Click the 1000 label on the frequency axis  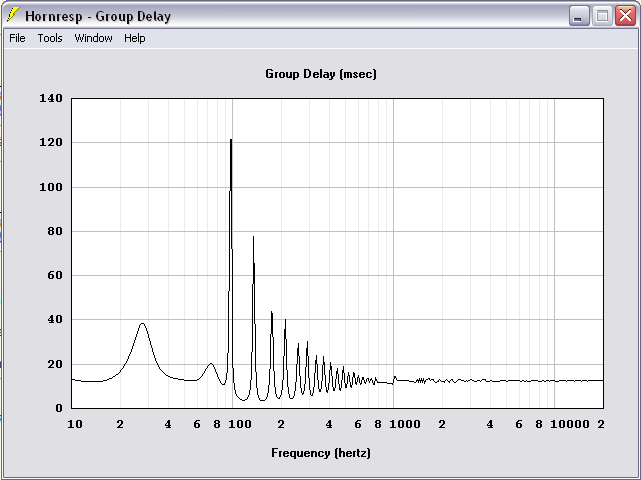(x=405, y=424)
